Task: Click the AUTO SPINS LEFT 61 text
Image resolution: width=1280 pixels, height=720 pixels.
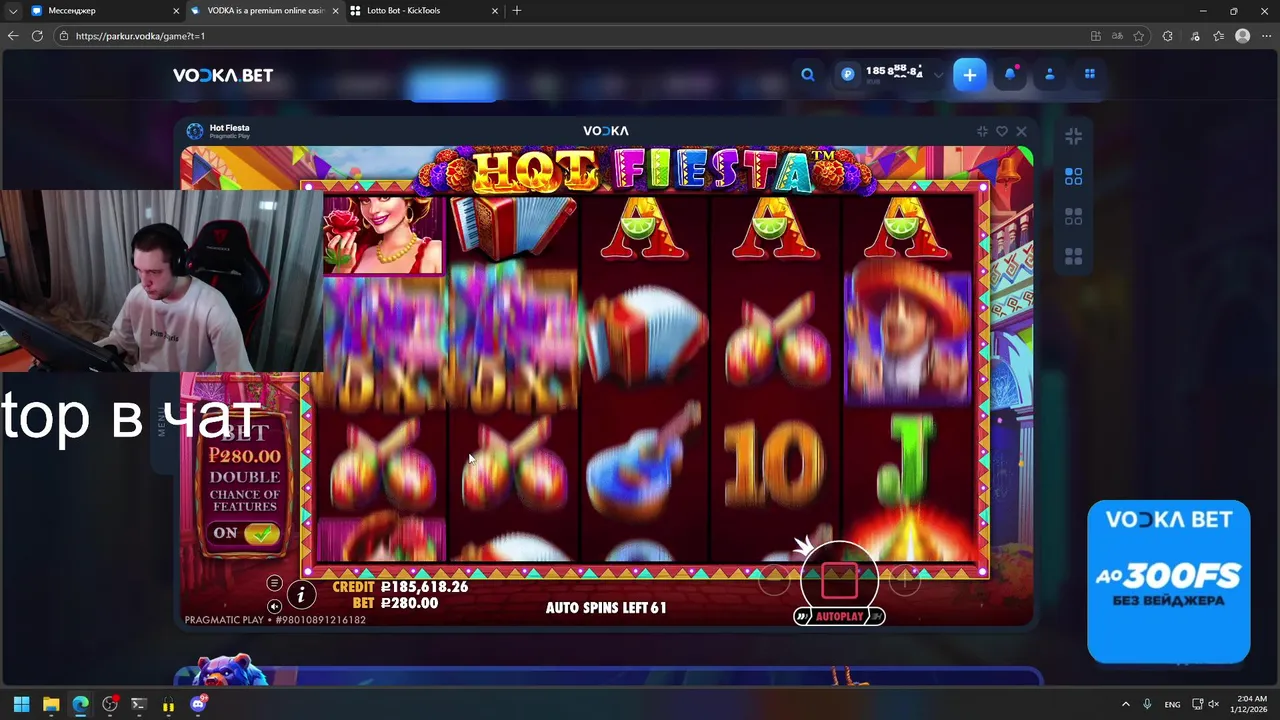Action: (606, 607)
